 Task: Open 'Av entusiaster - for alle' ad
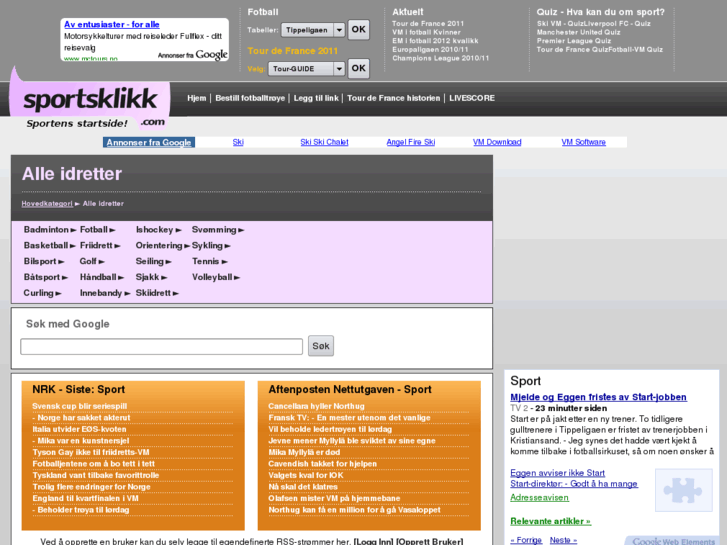coord(112,25)
